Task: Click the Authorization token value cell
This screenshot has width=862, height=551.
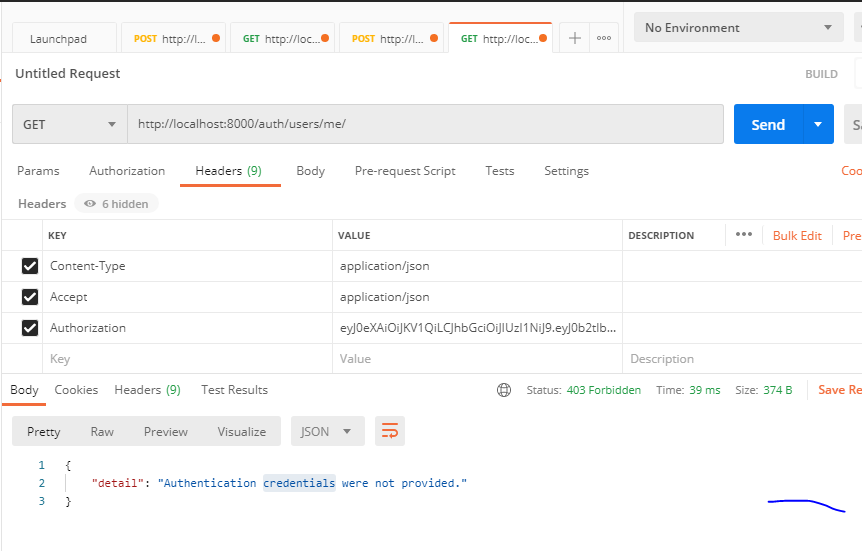Action: (477, 328)
